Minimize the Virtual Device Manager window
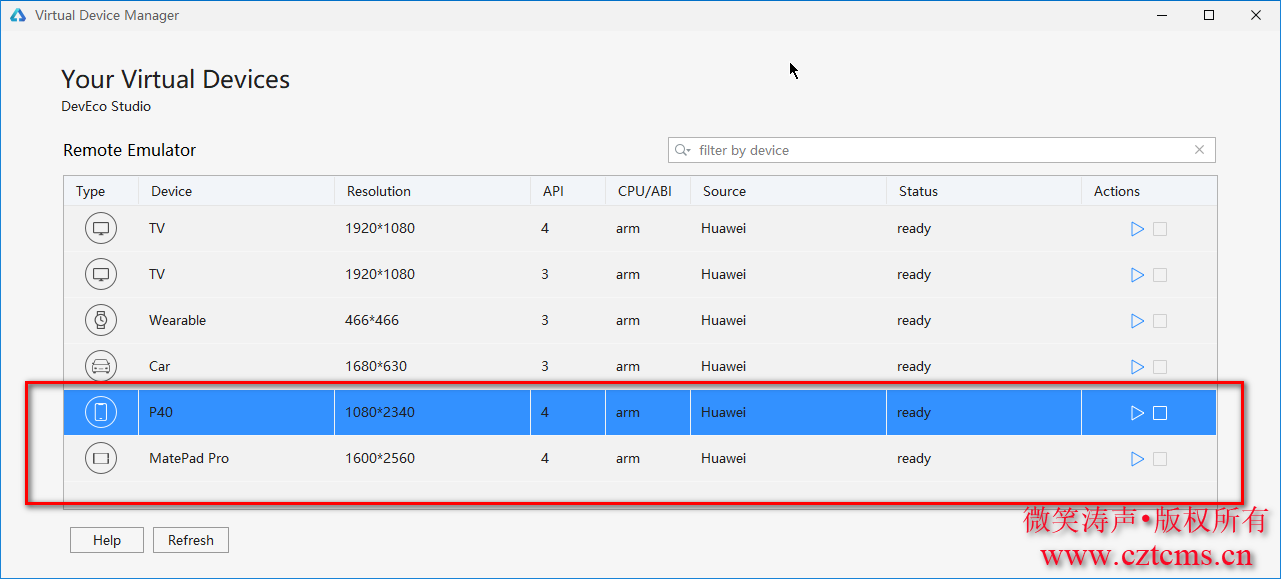 1163,15
